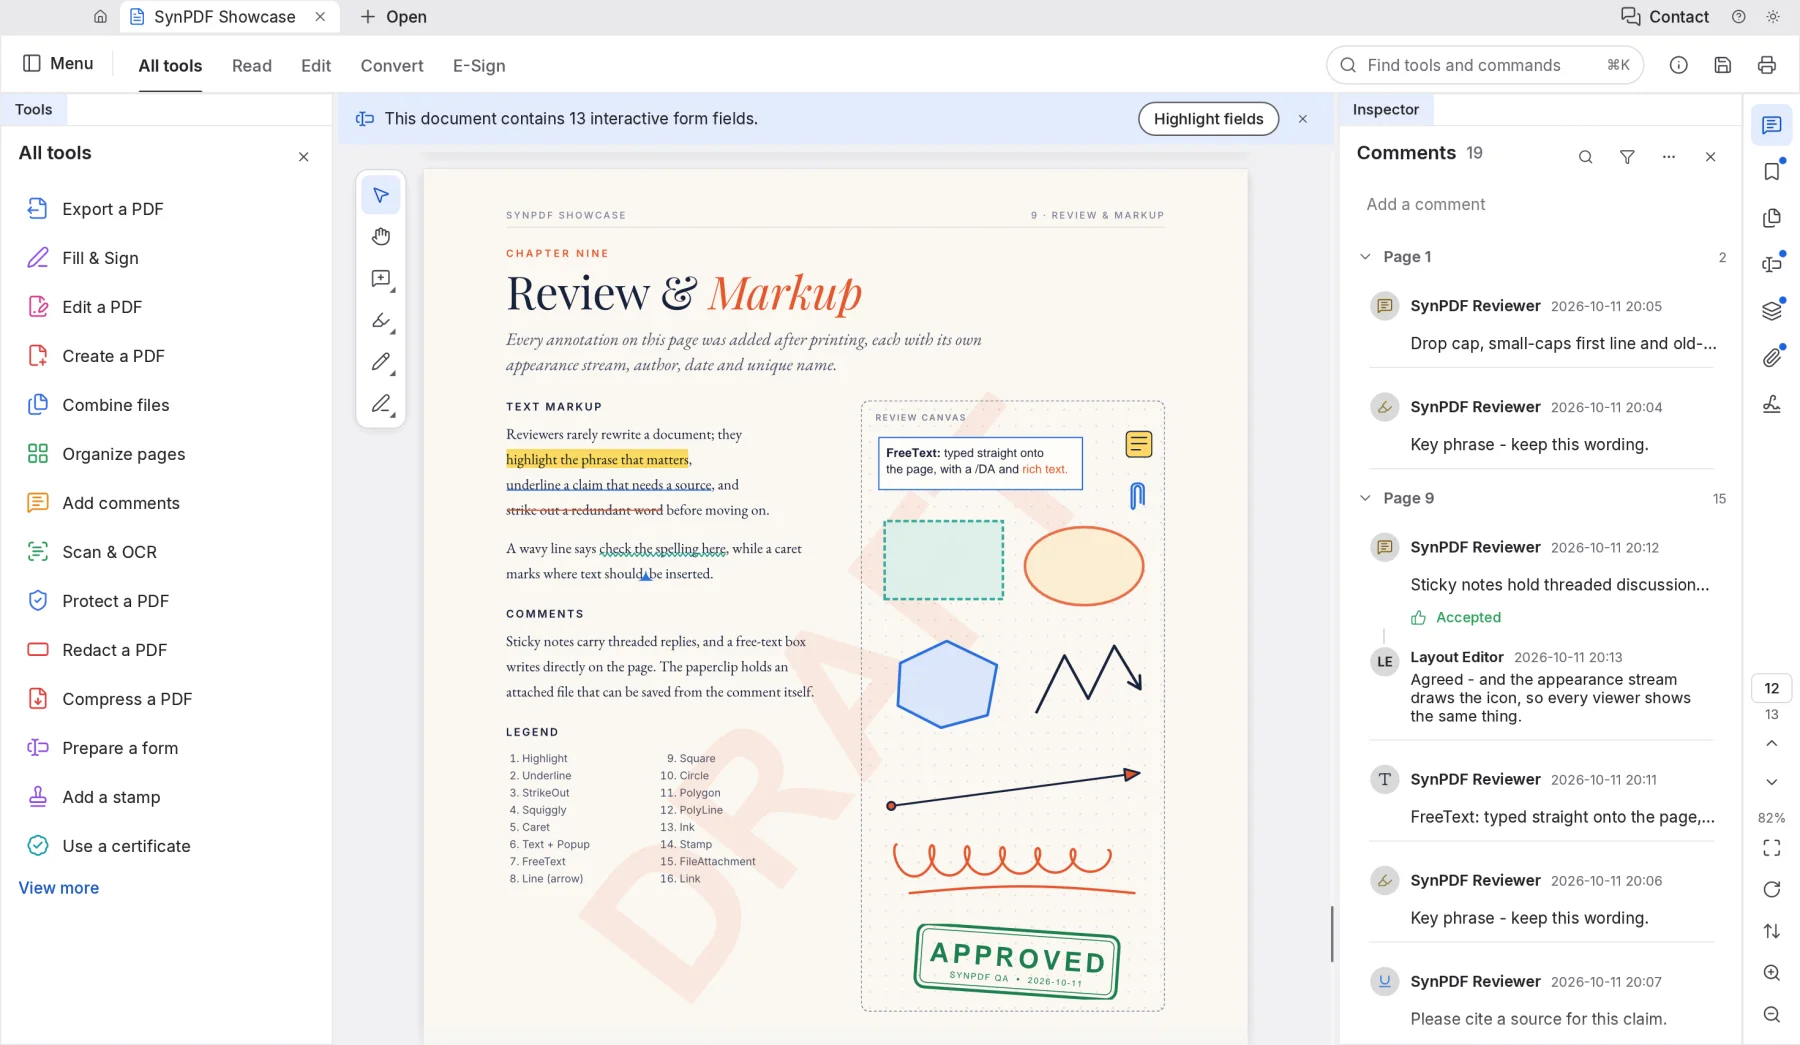
Task: Open the Bookmarks panel icon
Action: click(x=1772, y=171)
